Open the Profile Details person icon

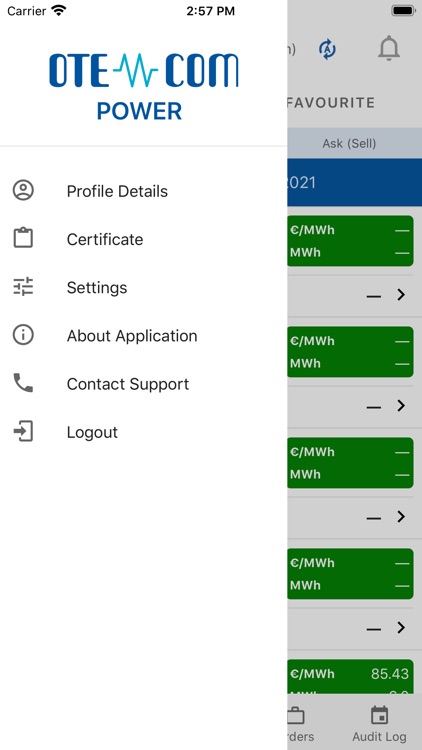(x=23, y=190)
